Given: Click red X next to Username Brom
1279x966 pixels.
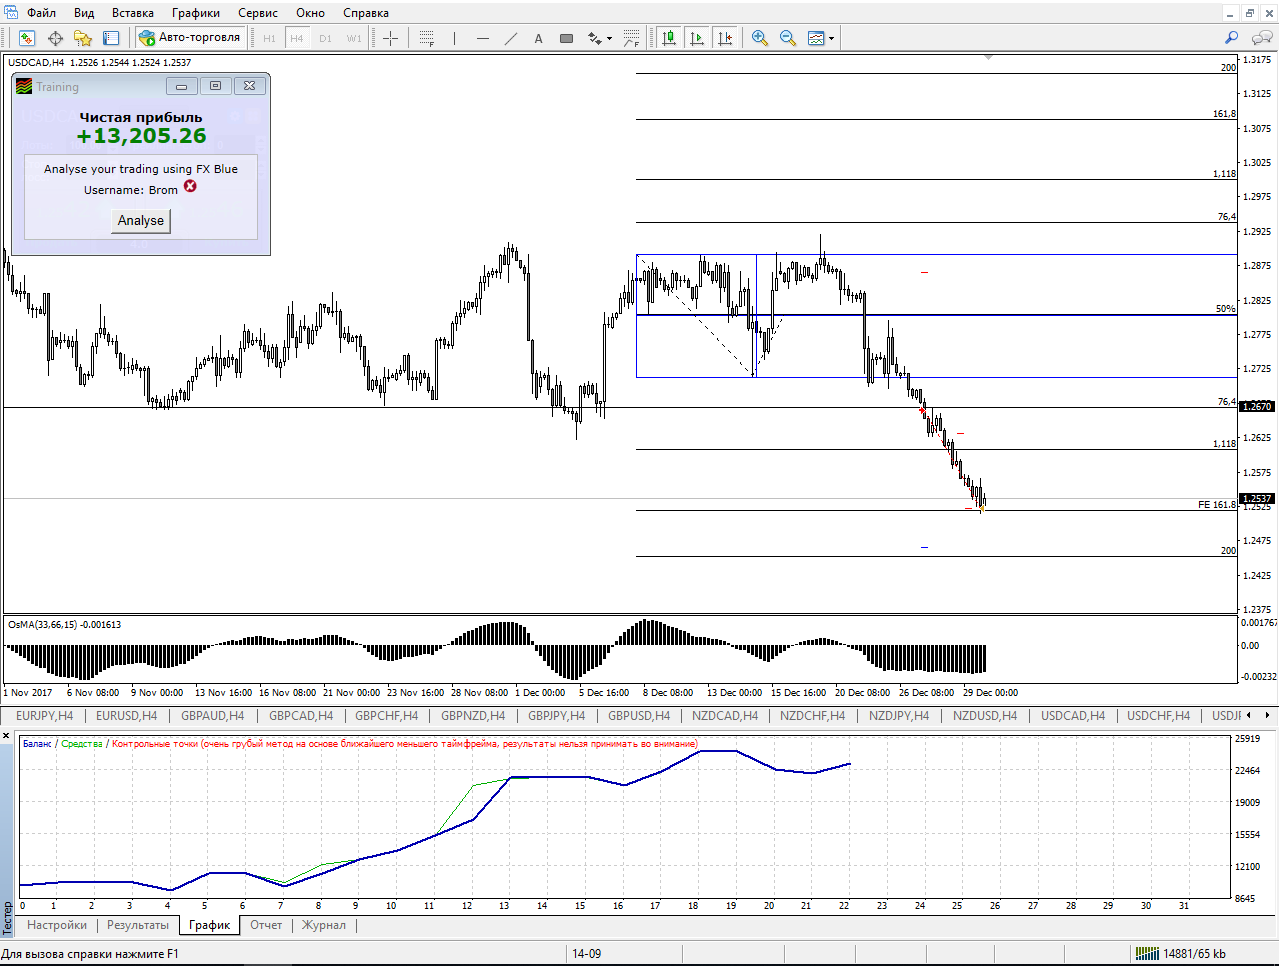Looking at the screenshot, I should (190, 187).
